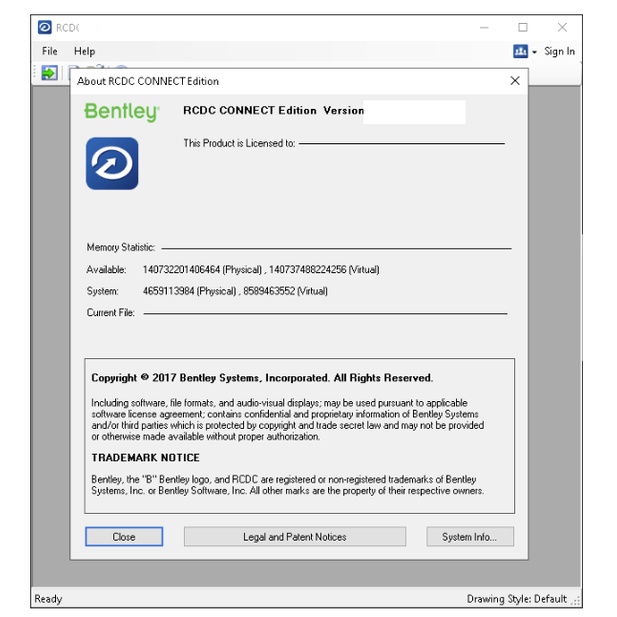Open the Help menu
The height and width of the screenshot is (617, 617).
click(84, 51)
